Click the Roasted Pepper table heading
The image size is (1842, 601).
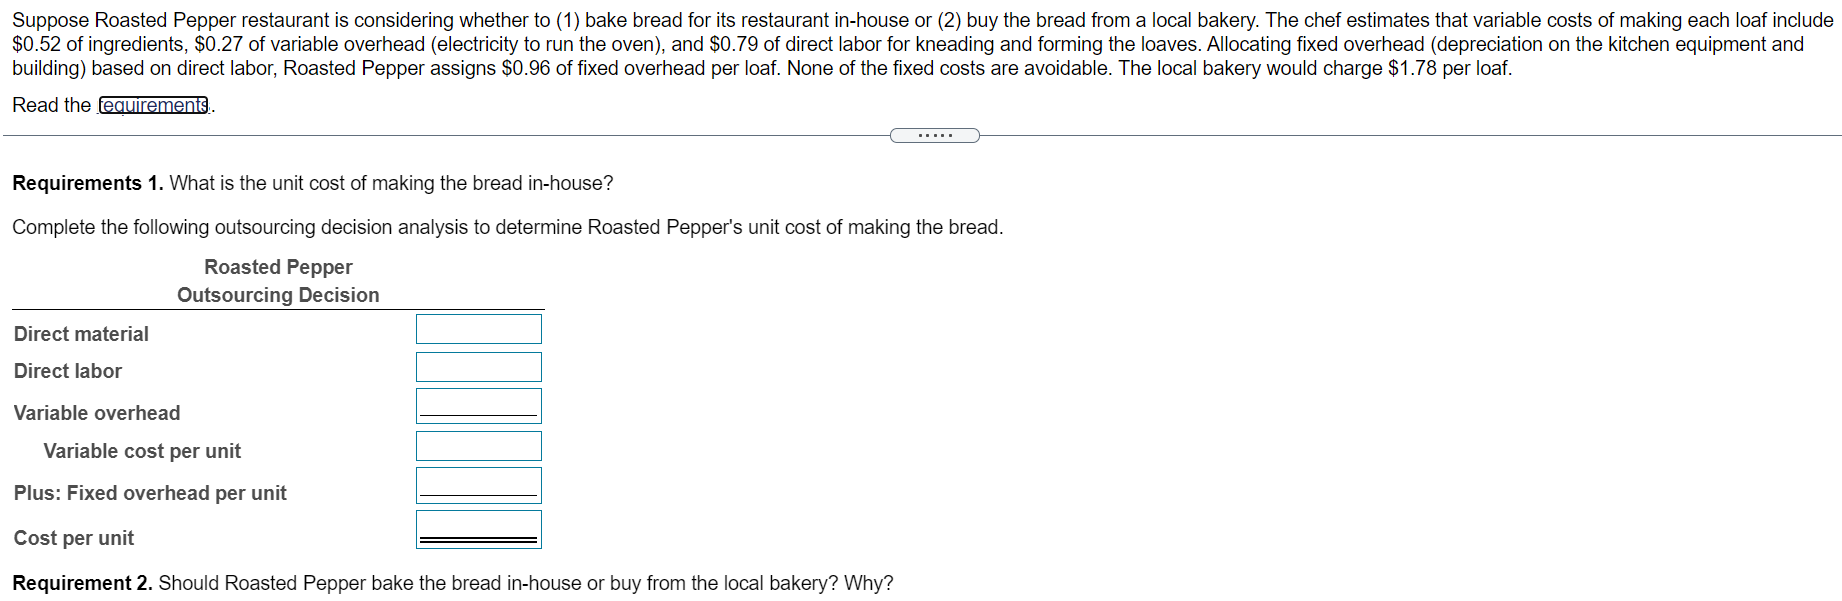(277, 267)
